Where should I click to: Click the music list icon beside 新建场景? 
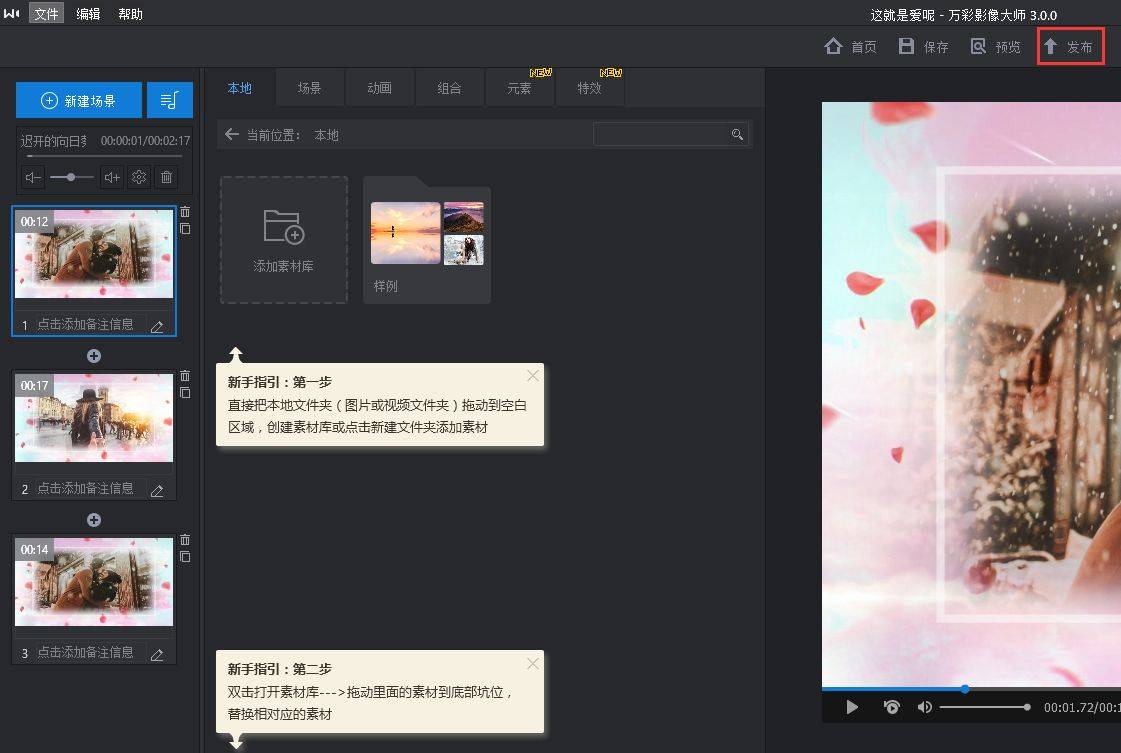(169, 100)
